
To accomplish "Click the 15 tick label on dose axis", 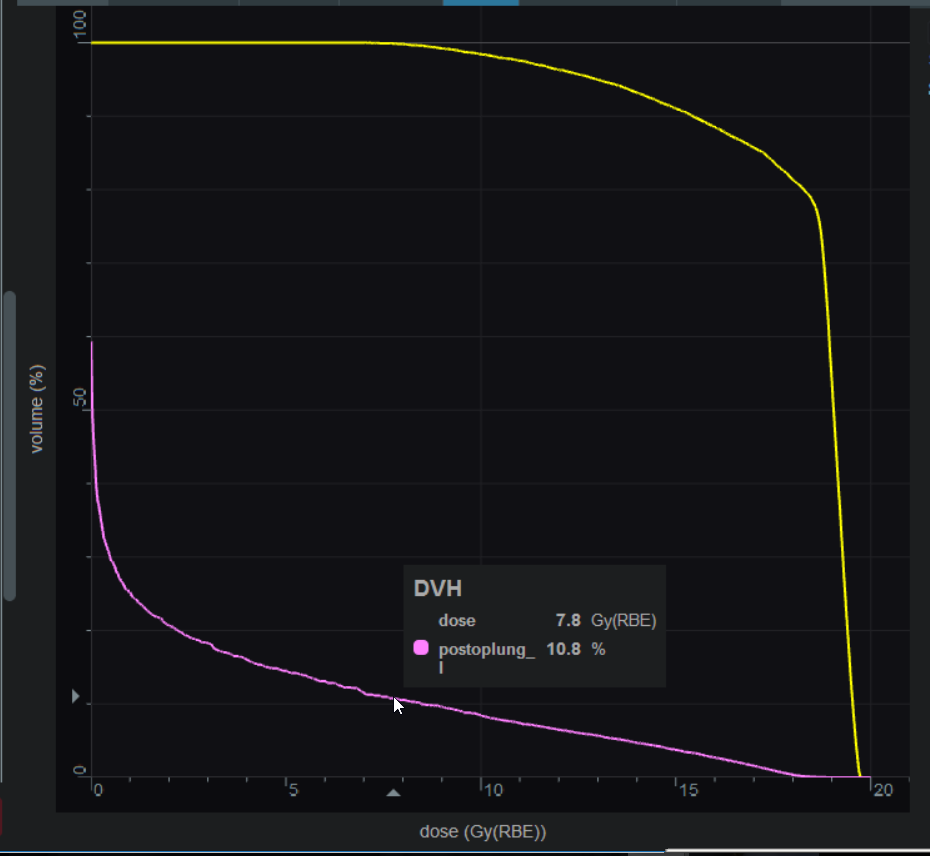I will [687, 791].
